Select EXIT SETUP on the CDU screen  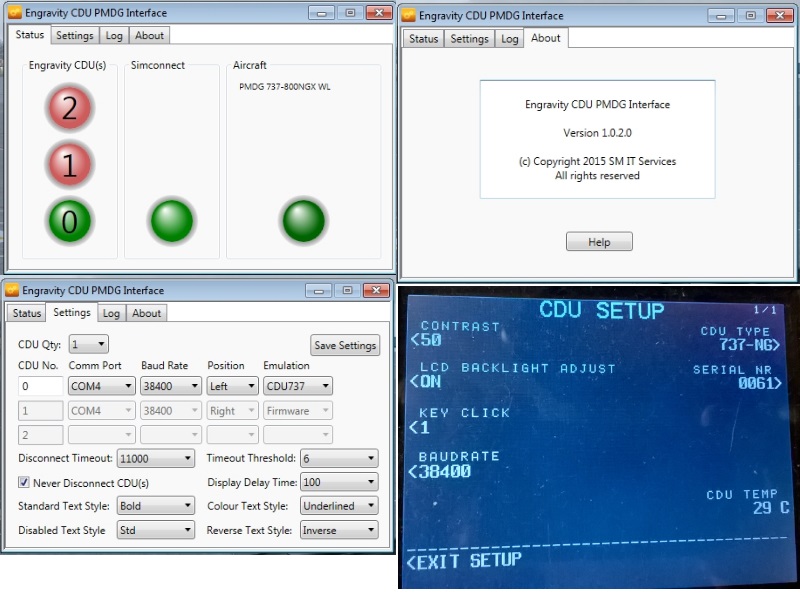(465, 561)
